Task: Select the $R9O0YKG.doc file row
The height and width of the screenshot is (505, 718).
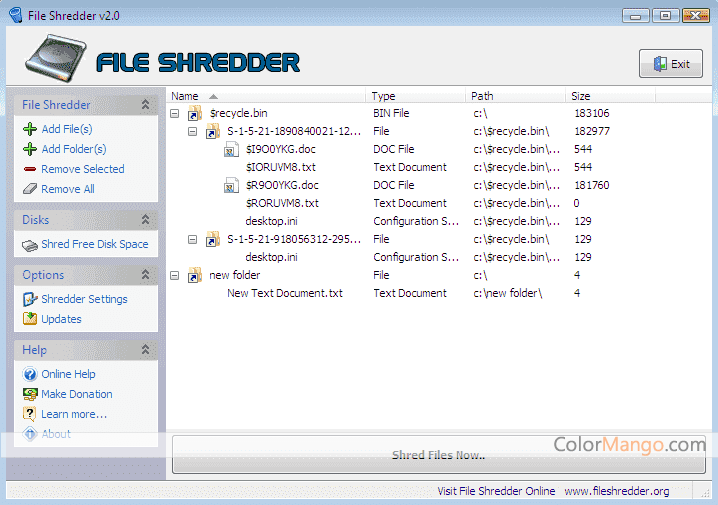Action: point(282,185)
